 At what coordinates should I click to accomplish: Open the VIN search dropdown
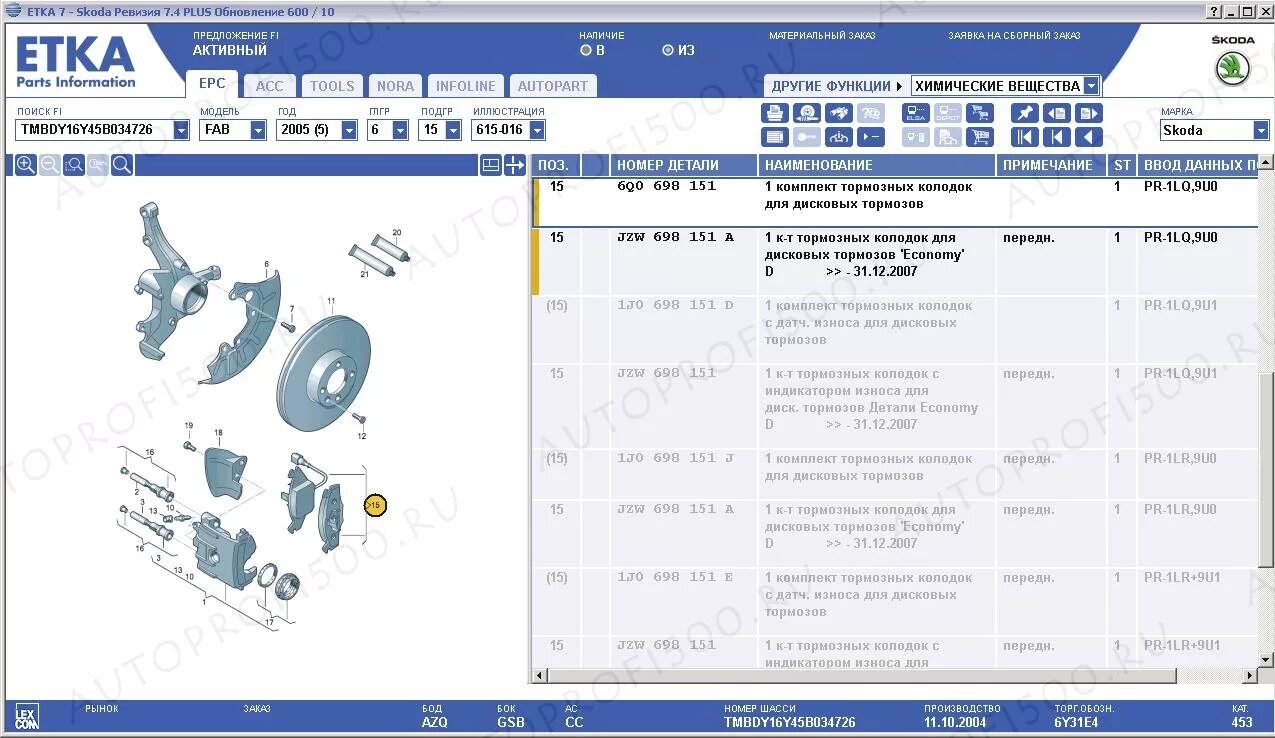[x=181, y=130]
